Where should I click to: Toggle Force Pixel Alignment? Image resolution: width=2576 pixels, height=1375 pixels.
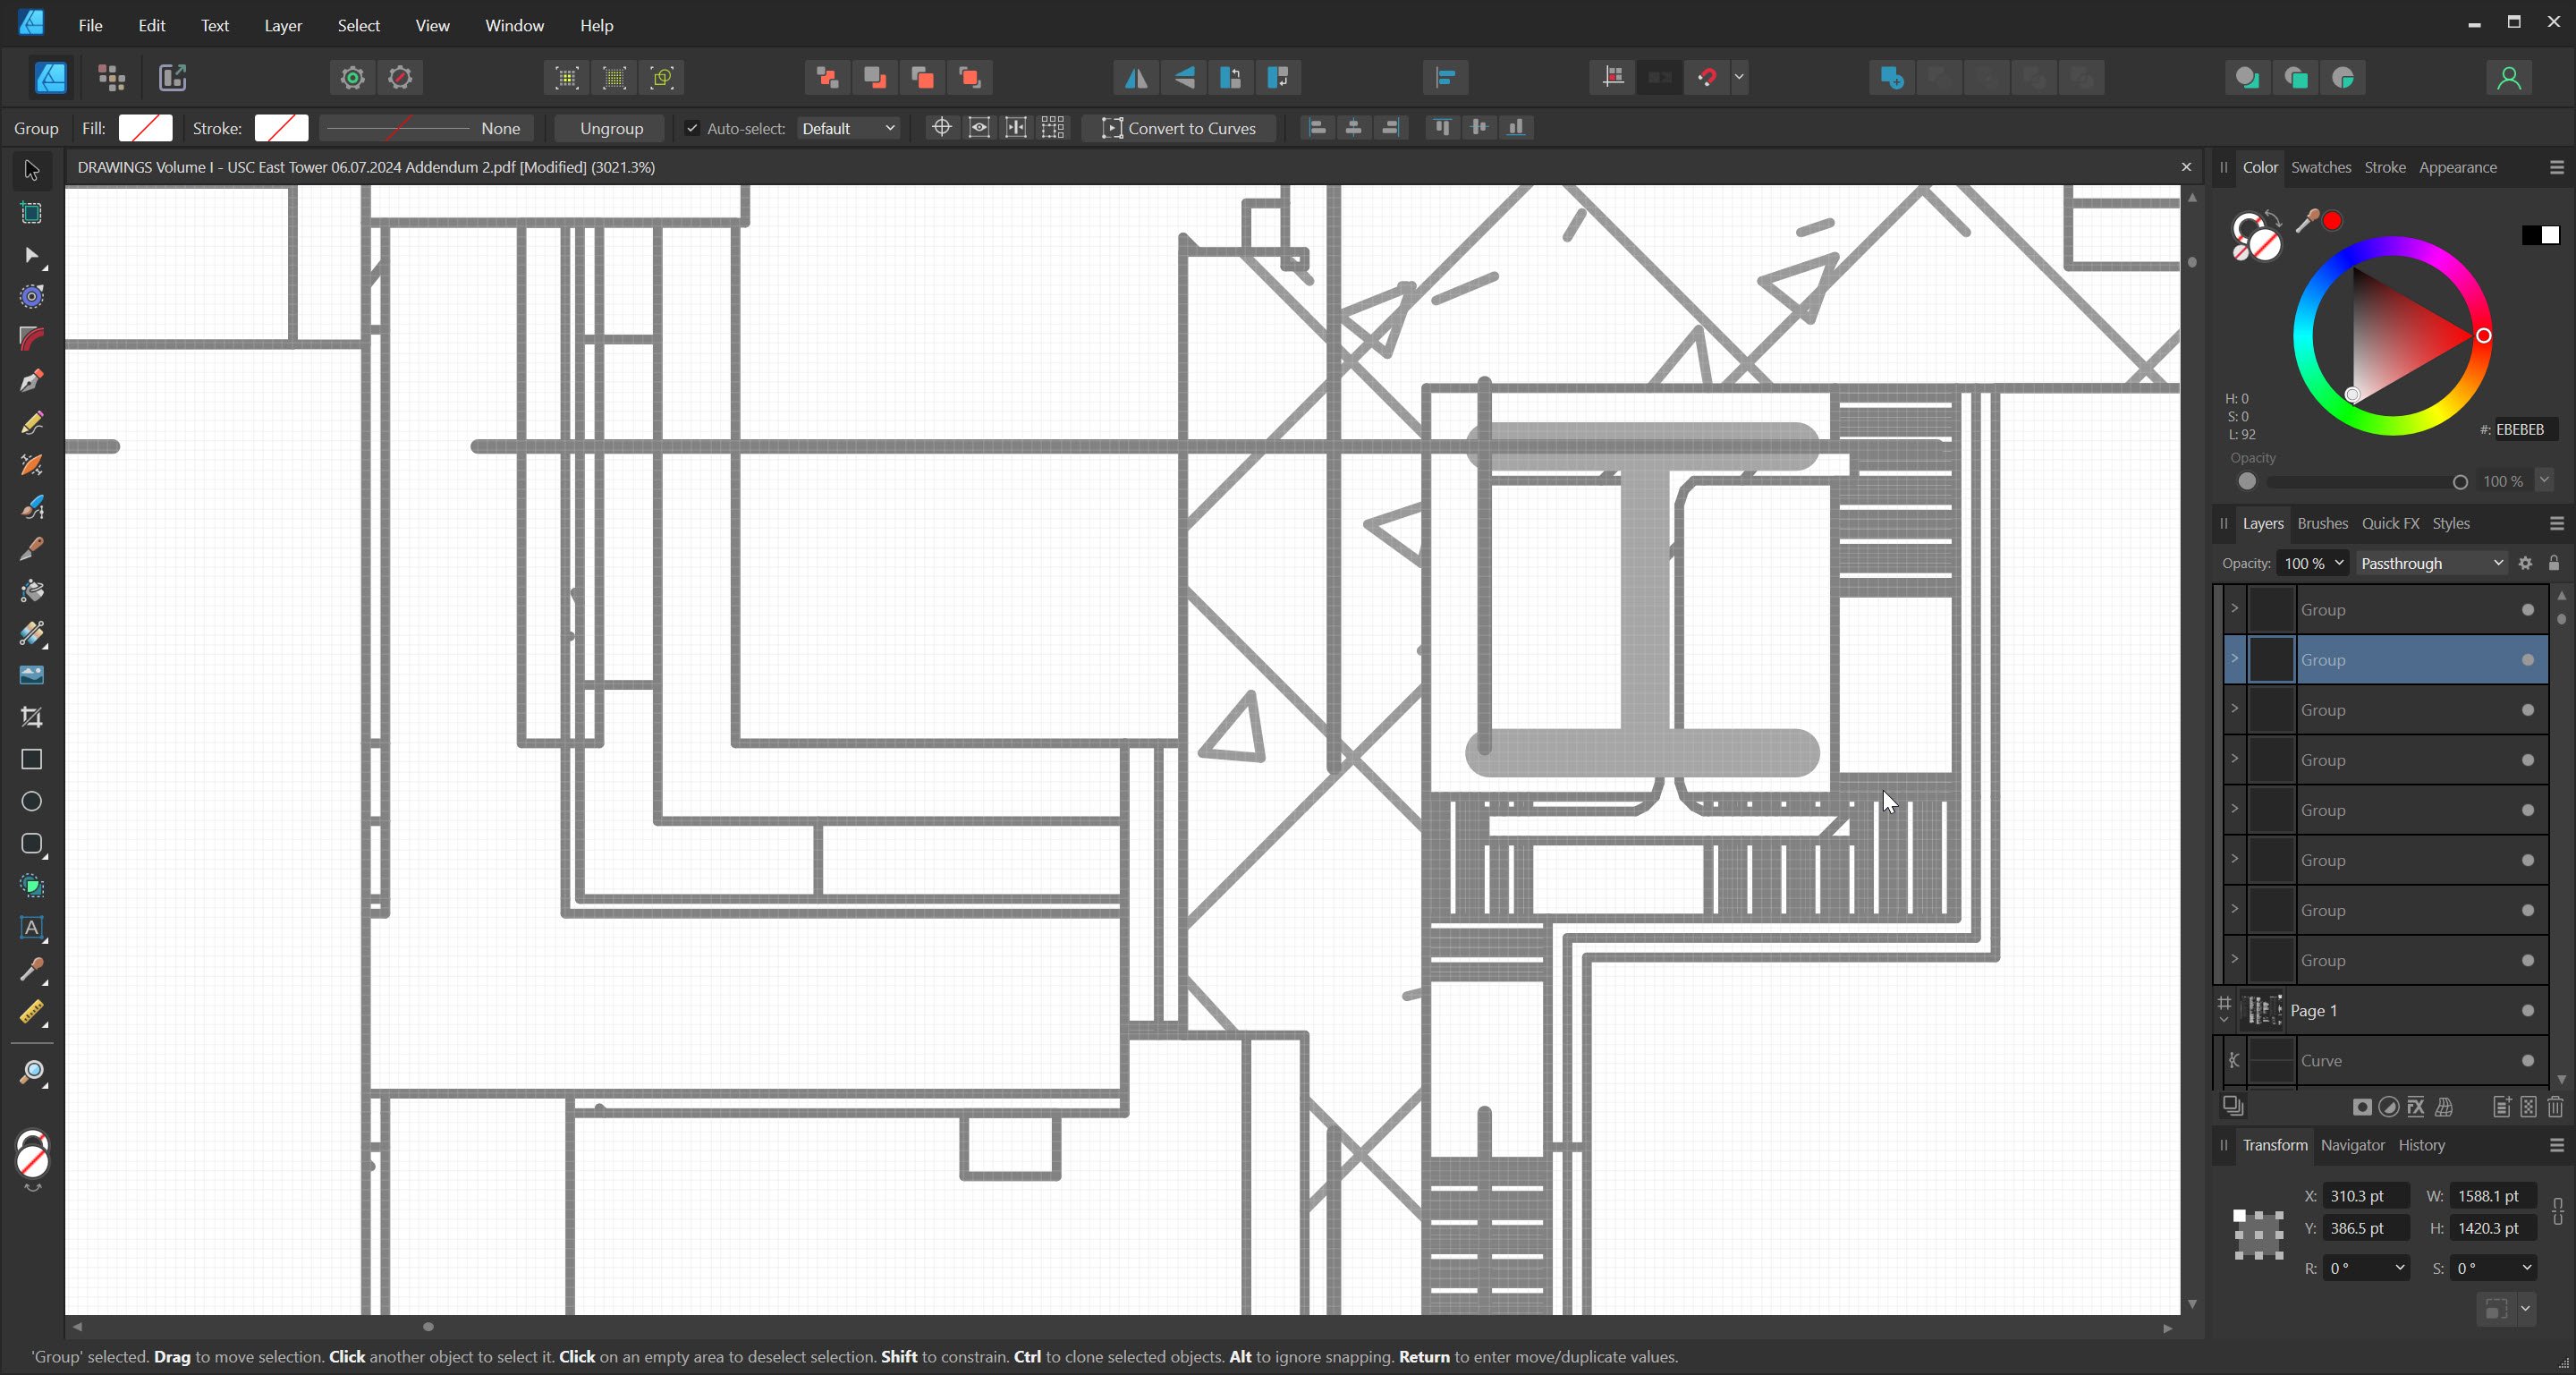click(1613, 78)
